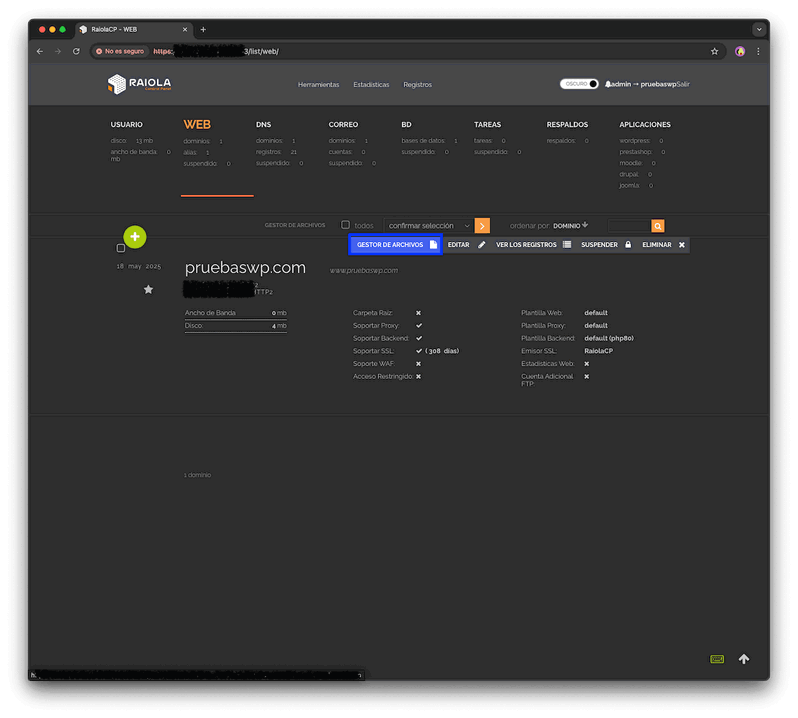The height and width of the screenshot is (718, 798).
Task: Toggle the OSCURO dark mode switch
Action: point(579,84)
